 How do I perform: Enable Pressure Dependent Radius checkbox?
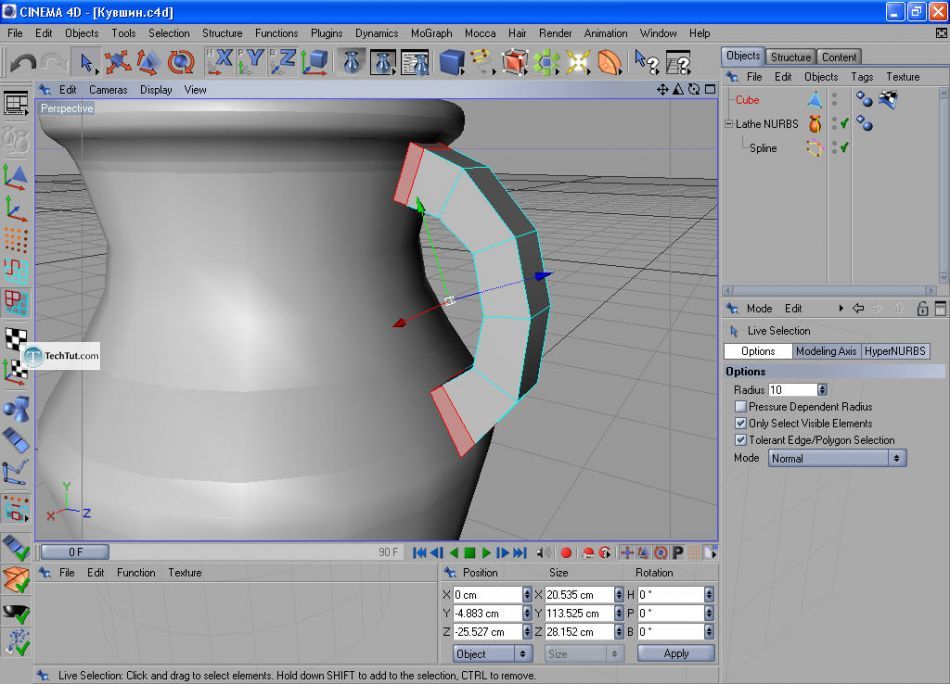pyautogui.click(x=740, y=407)
